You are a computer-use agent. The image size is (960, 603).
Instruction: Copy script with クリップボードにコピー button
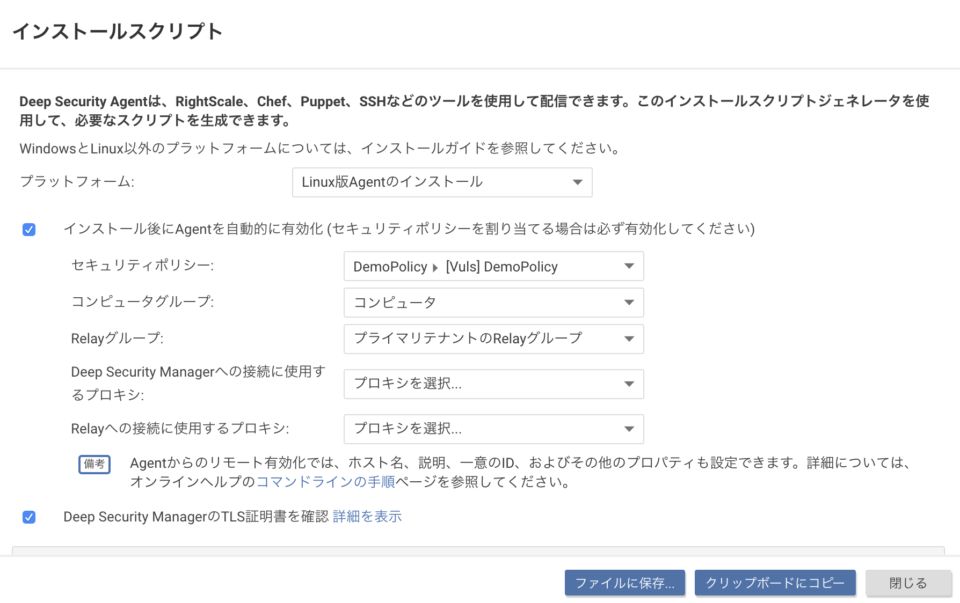click(x=775, y=583)
